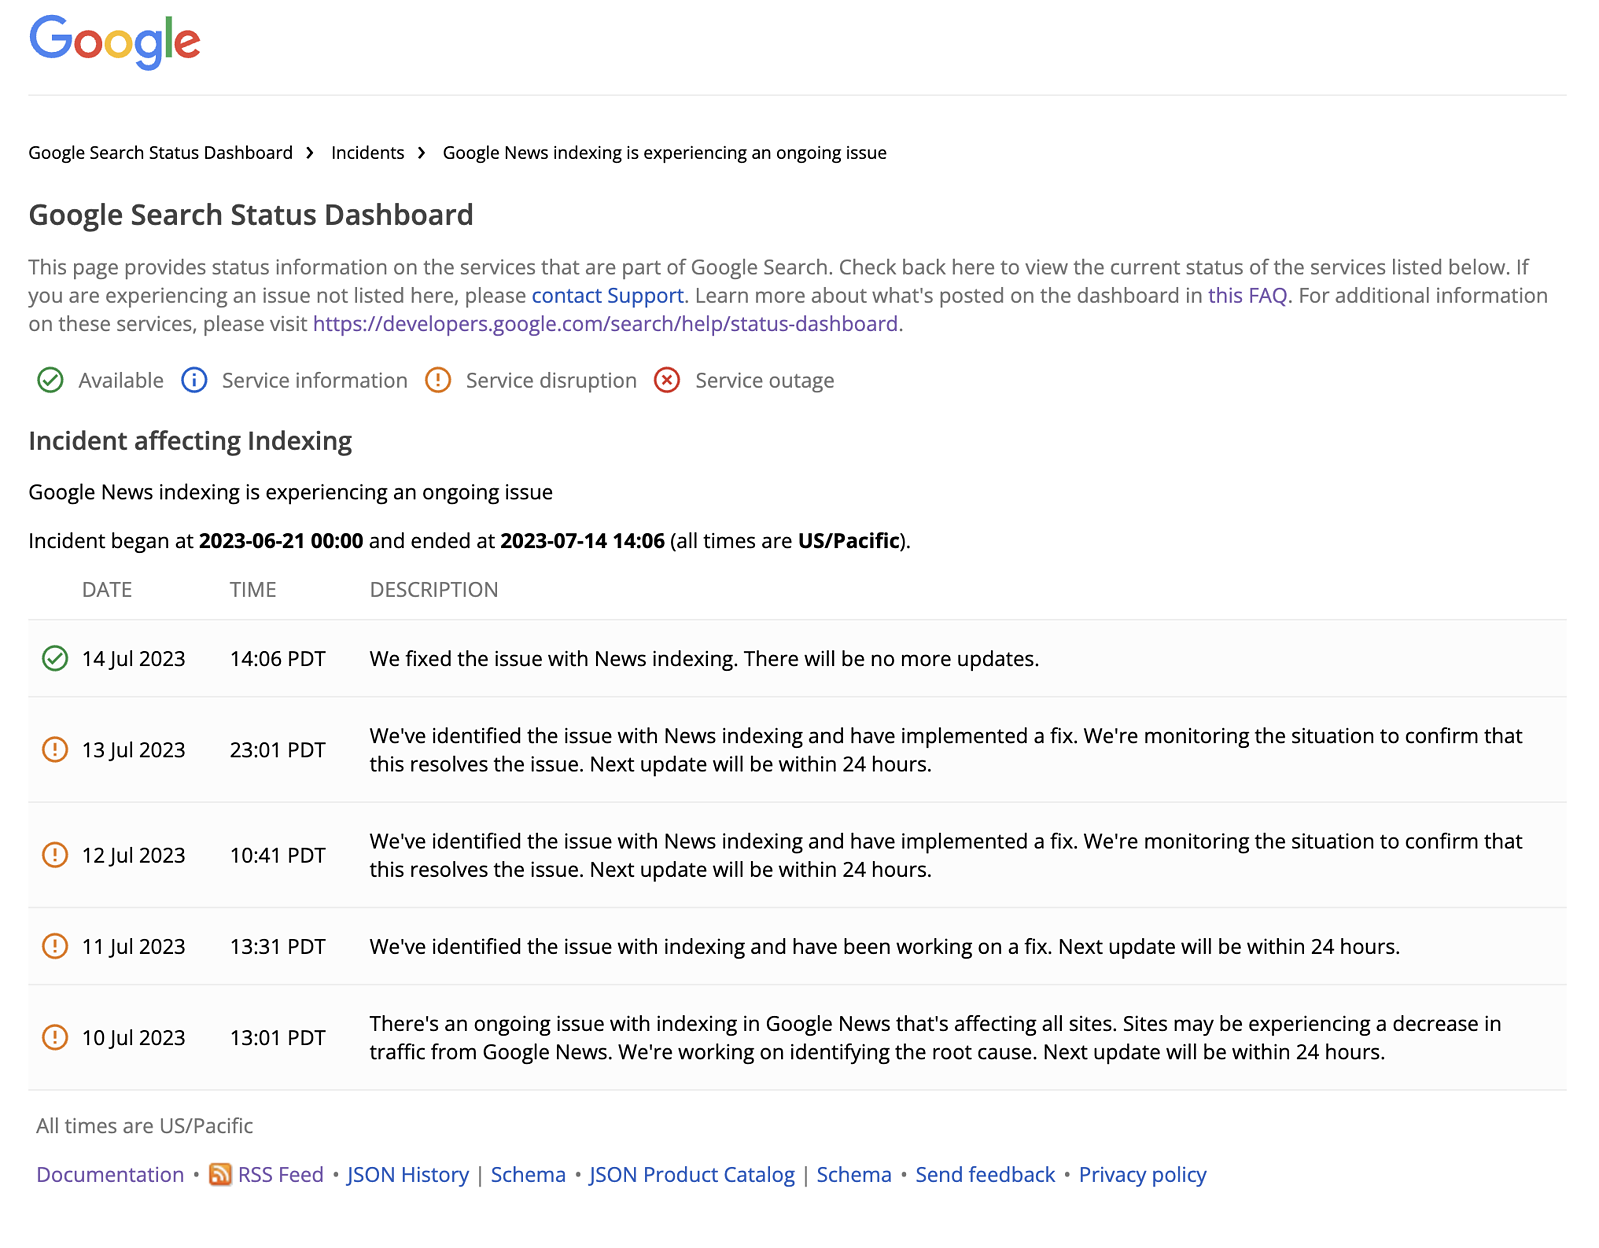Click the orange RSS Feed icon
This screenshot has width=1599, height=1248.
[x=220, y=1174]
